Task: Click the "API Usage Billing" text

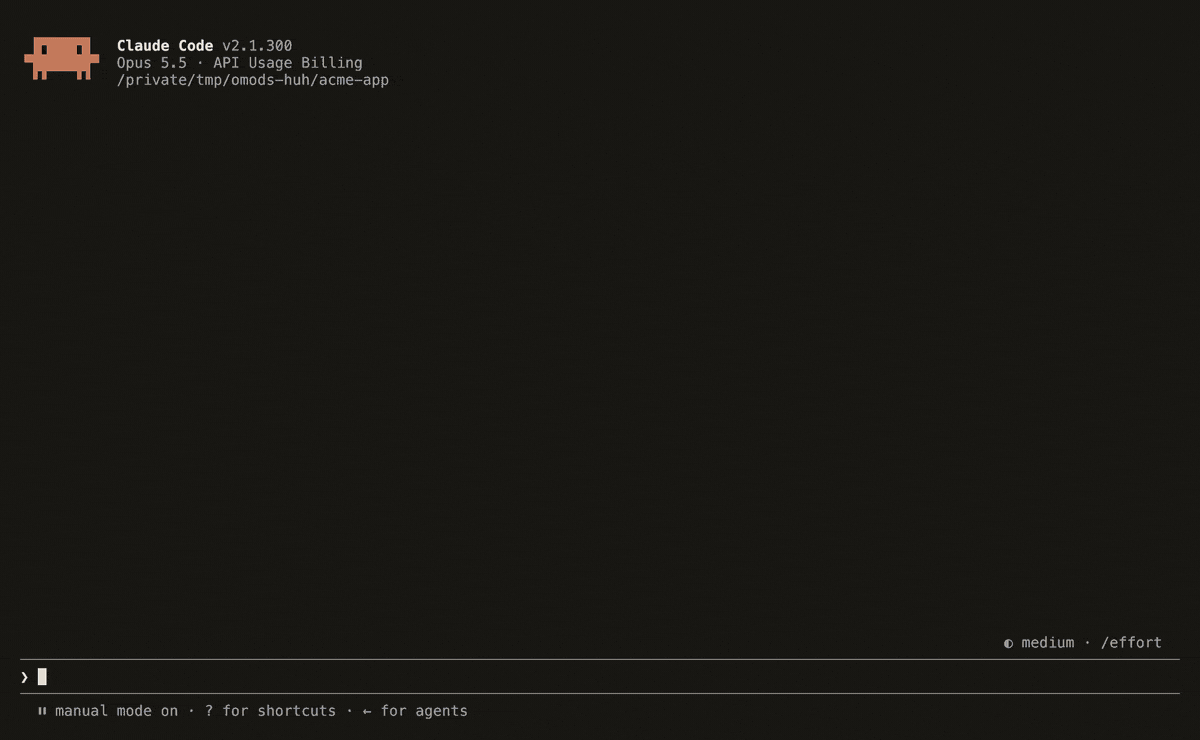Action: (x=288, y=63)
